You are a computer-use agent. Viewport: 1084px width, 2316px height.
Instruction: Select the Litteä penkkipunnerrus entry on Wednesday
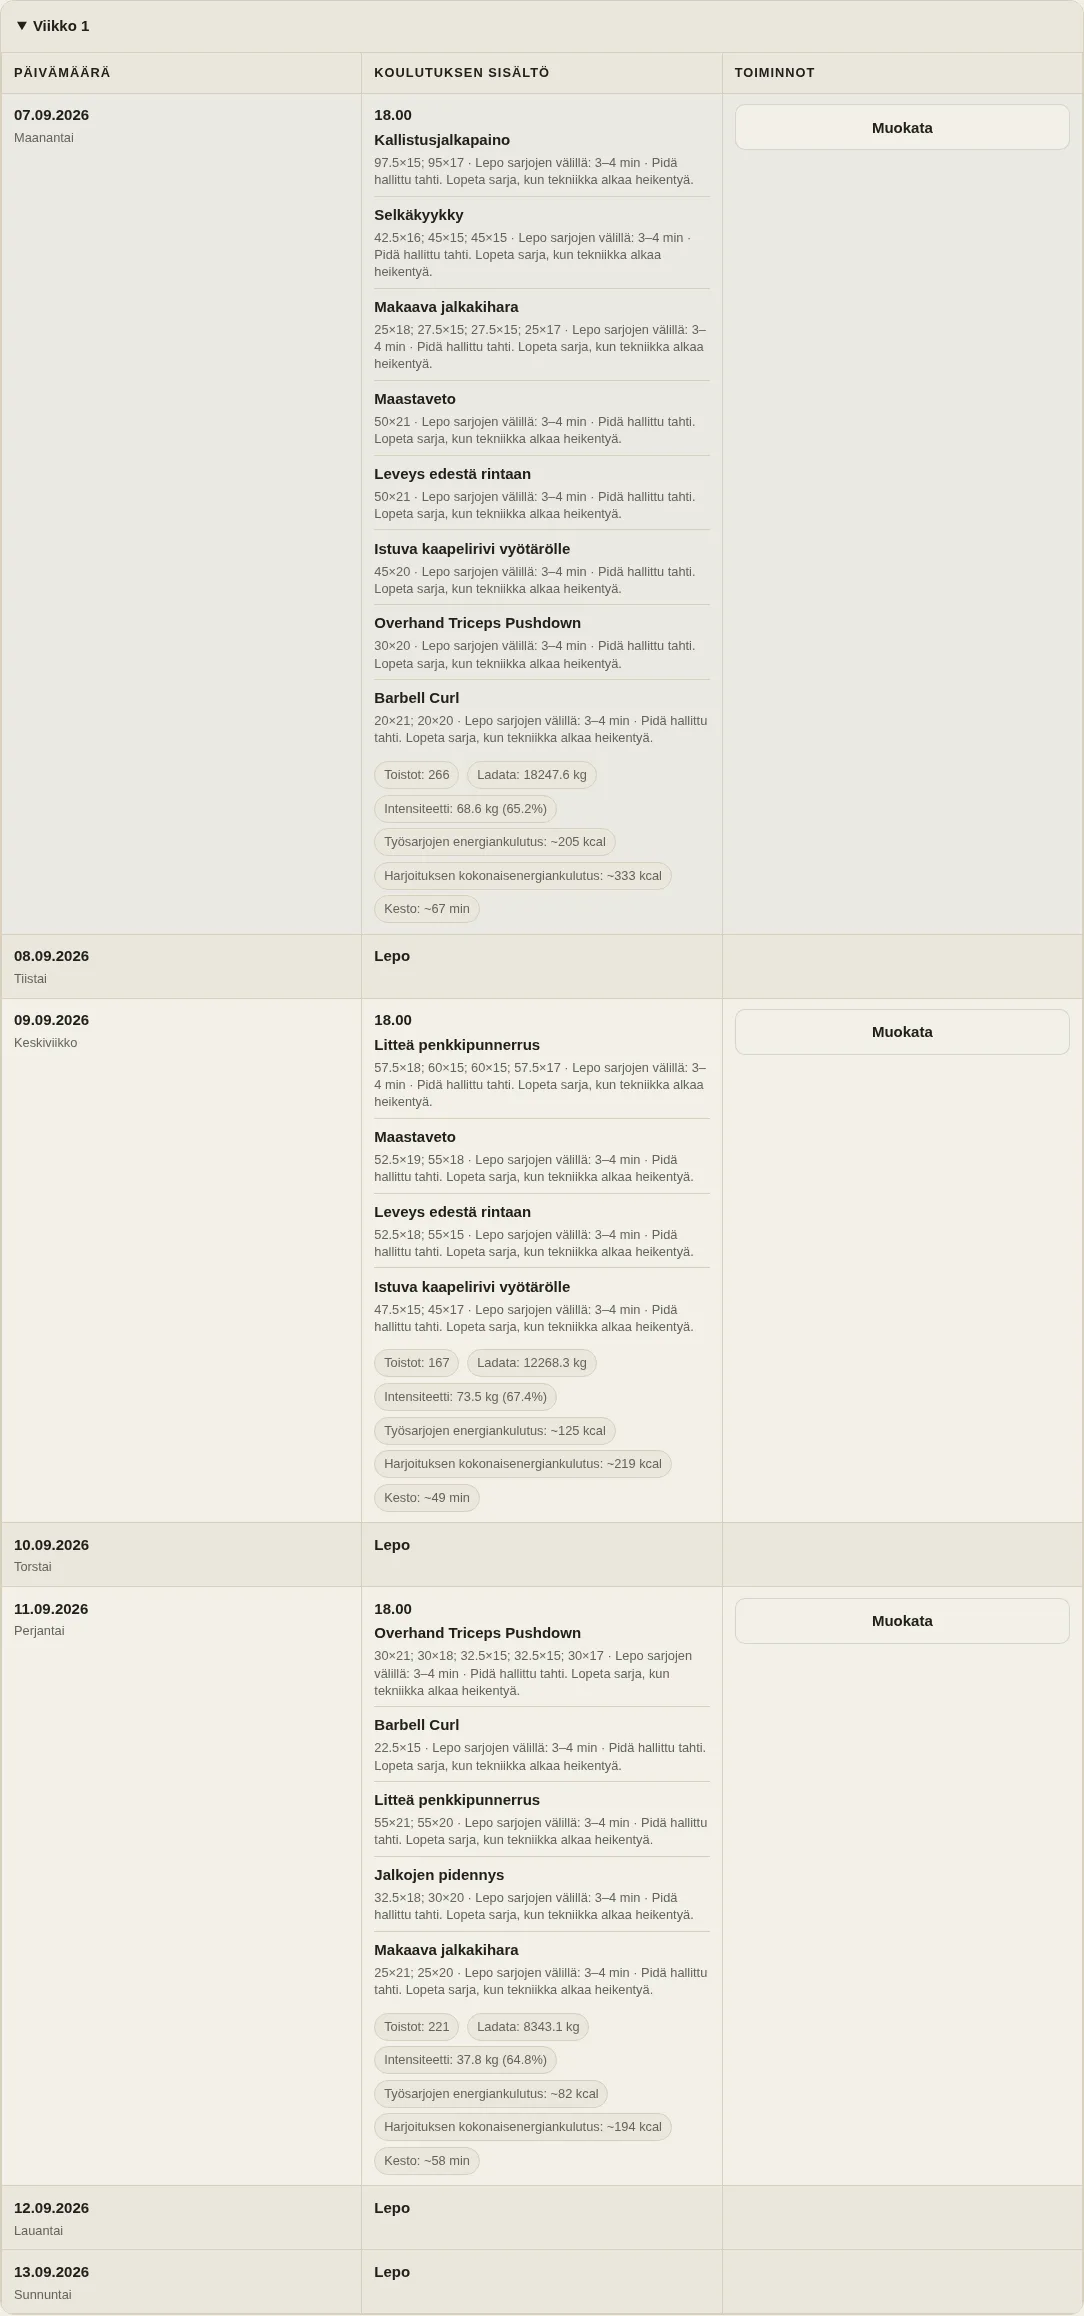[457, 1045]
